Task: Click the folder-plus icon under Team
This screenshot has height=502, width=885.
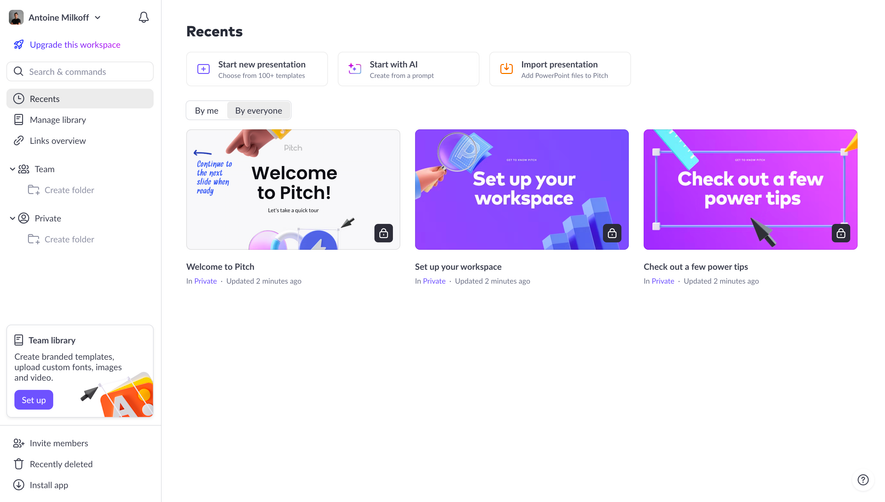Action: point(34,190)
